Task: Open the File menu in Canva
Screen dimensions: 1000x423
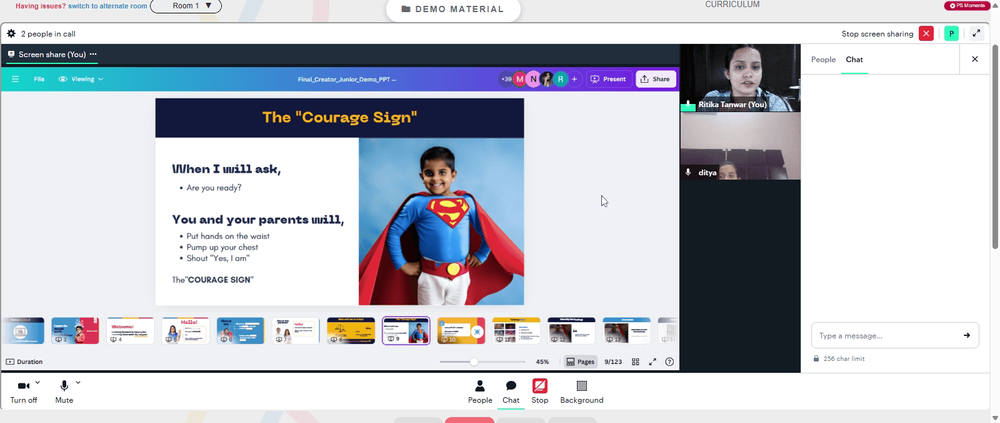Action: [39, 79]
